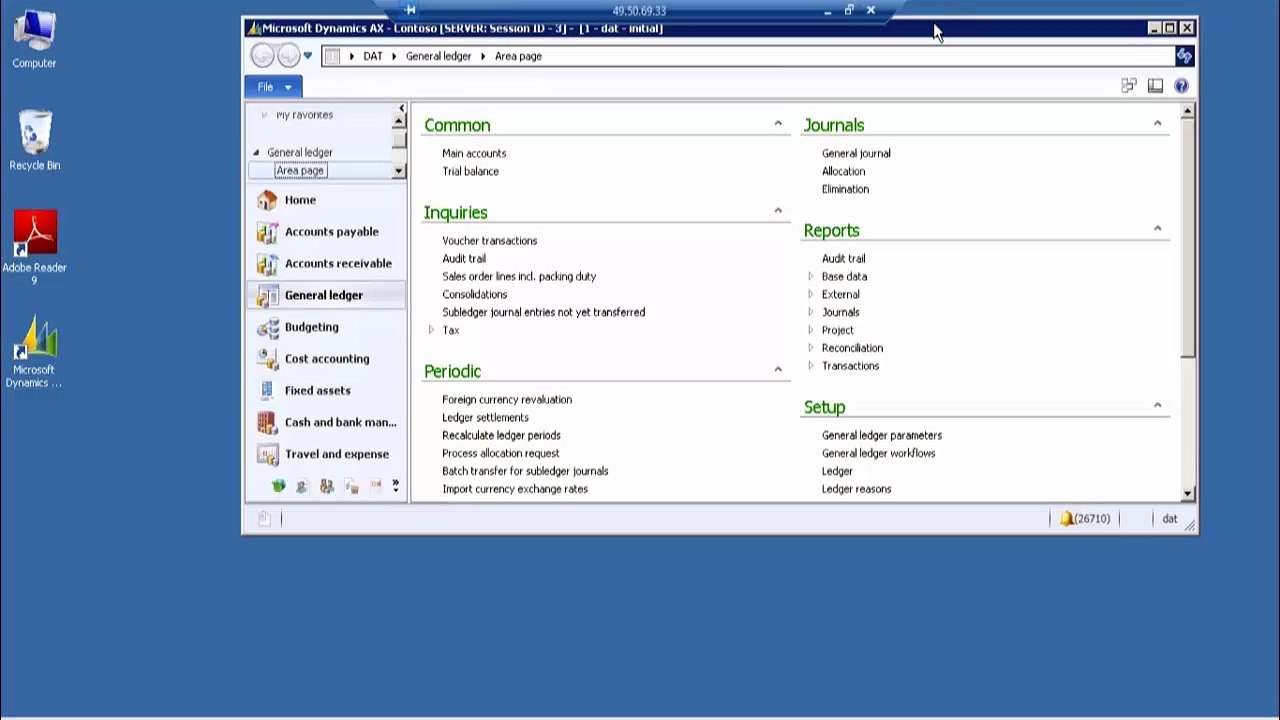This screenshot has width=1280, height=720.
Task: Collapse the Inquiries section
Action: (x=778, y=211)
